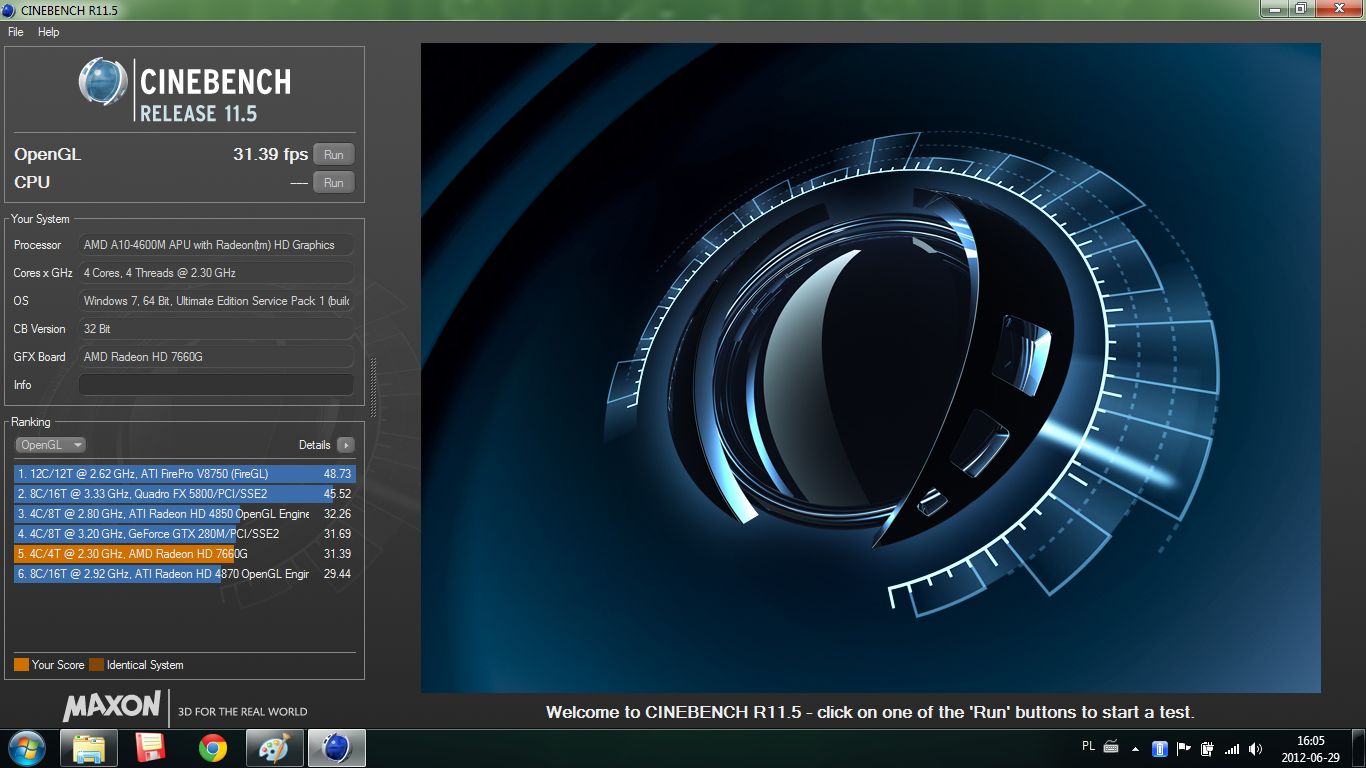1366x768 pixels.
Task: Click the Cinebench taskbar icon
Action: pos(337,748)
